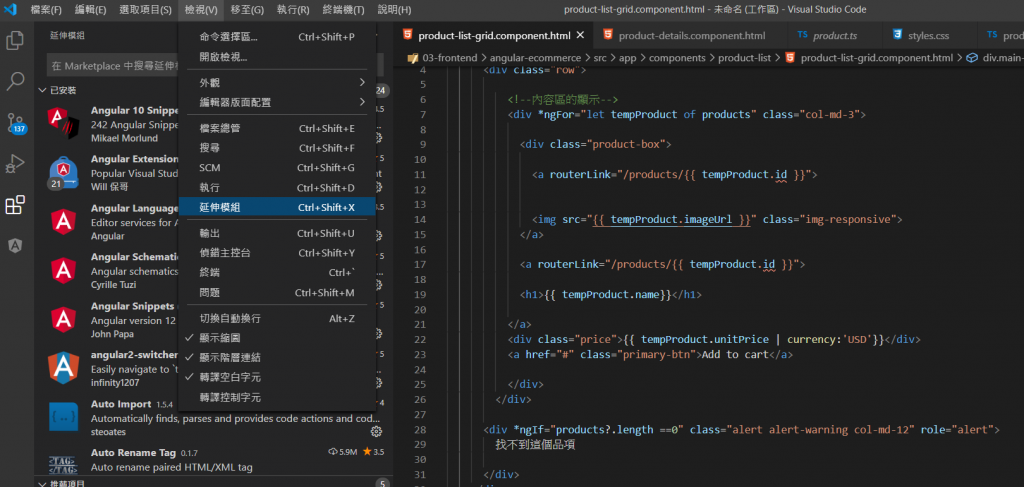Open the Search icon in activity bar
Viewport: 1024px width, 487px height.
pos(15,82)
